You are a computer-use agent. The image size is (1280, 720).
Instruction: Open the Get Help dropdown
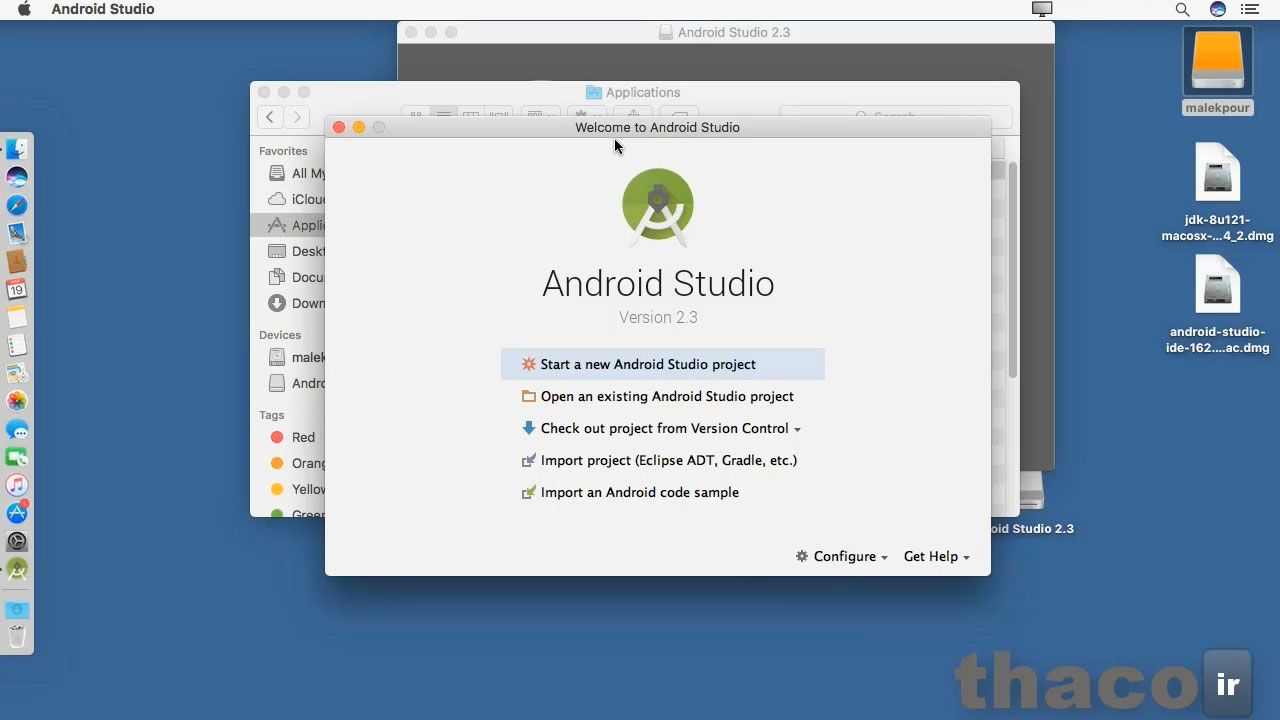(937, 556)
